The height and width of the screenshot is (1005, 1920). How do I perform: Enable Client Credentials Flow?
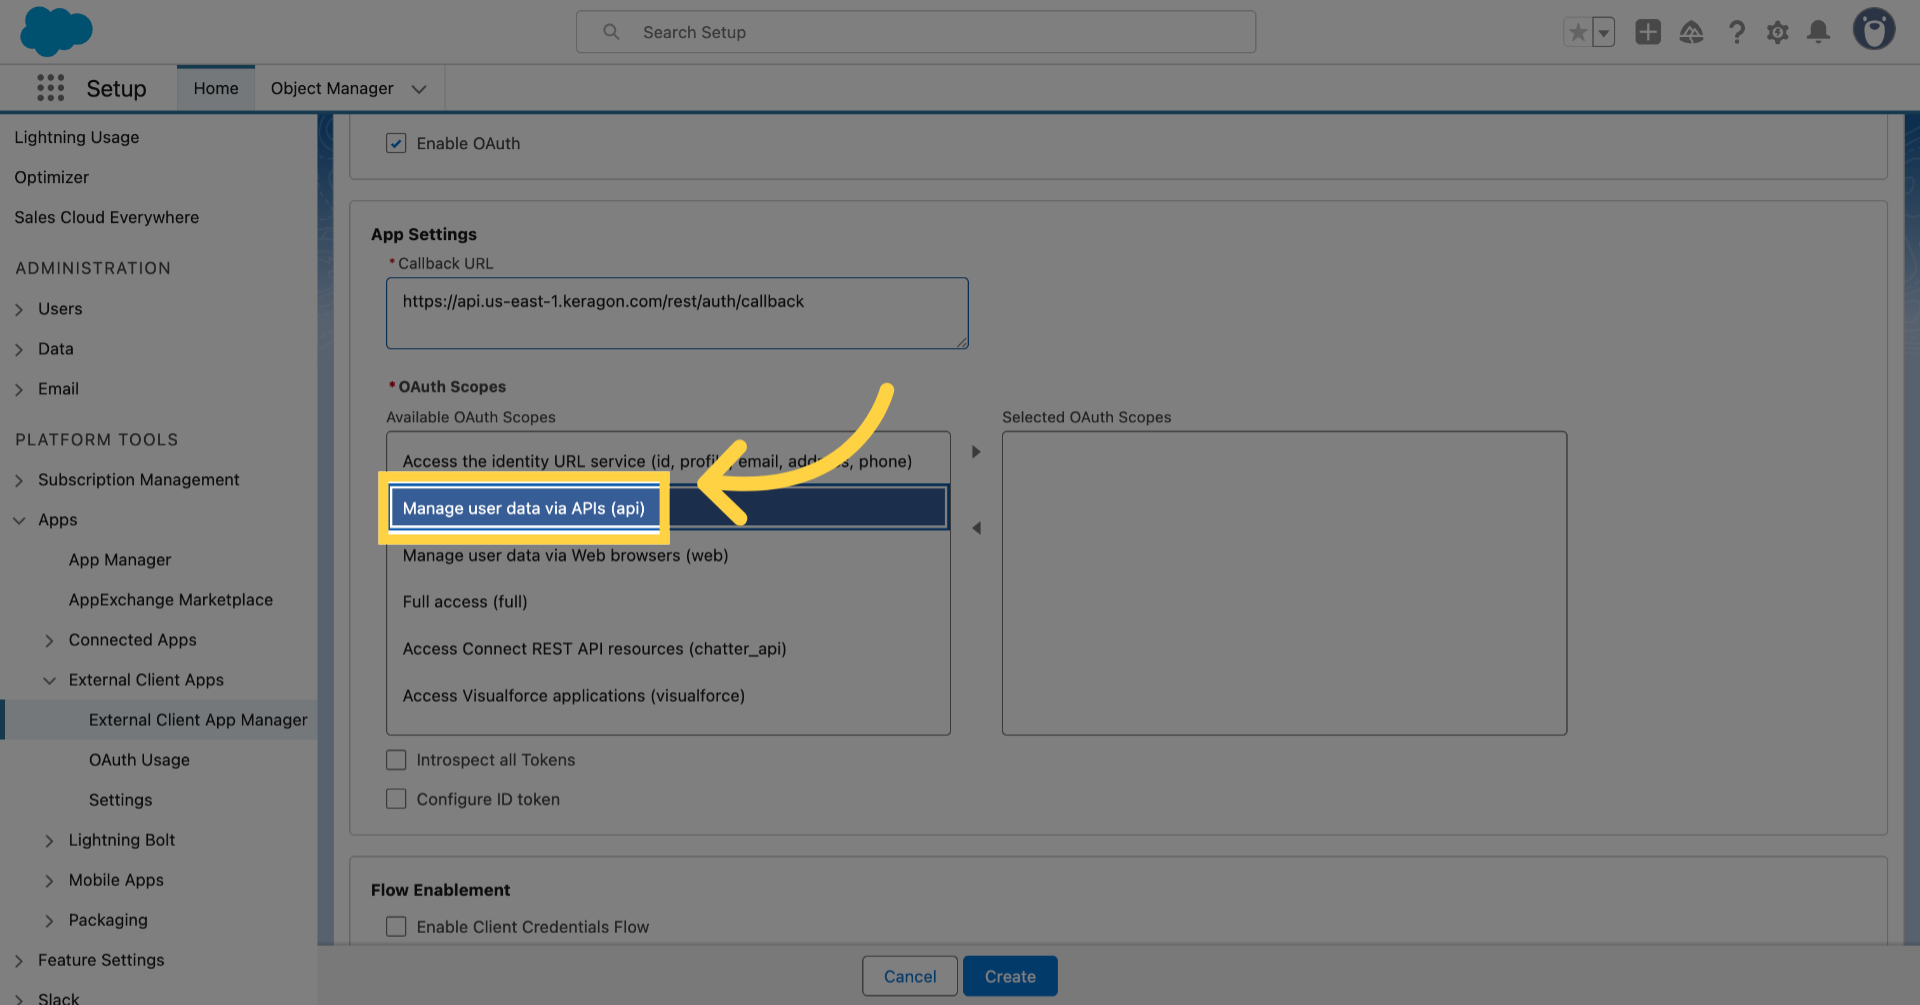pyautogui.click(x=396, y=926)
